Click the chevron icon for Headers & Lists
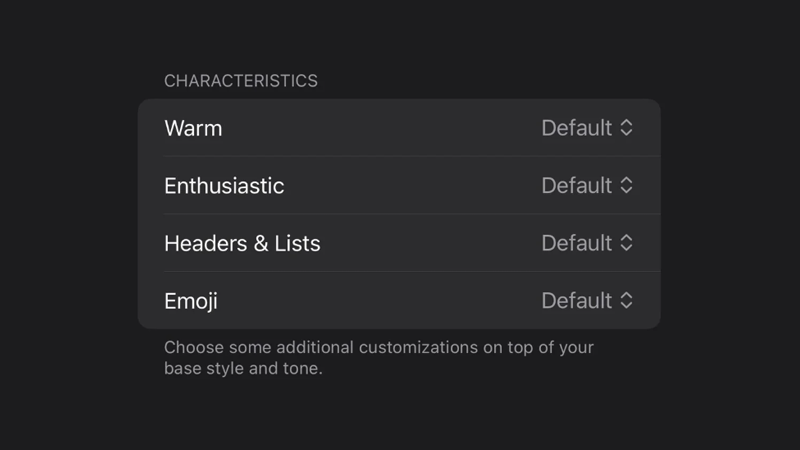 point(626,243)
